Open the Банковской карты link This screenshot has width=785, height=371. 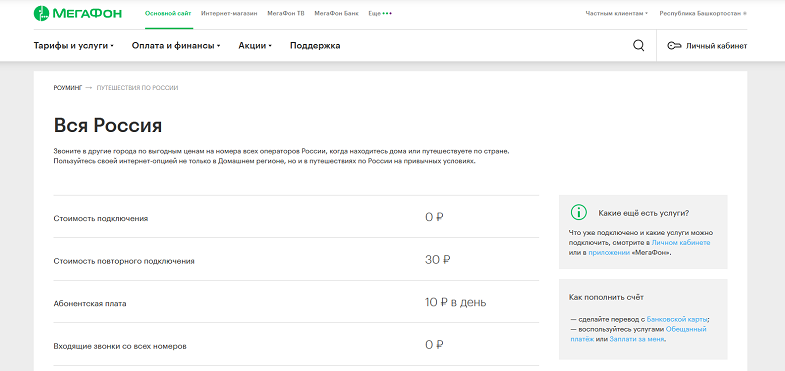pyautogui.click(x=677, y=319)
